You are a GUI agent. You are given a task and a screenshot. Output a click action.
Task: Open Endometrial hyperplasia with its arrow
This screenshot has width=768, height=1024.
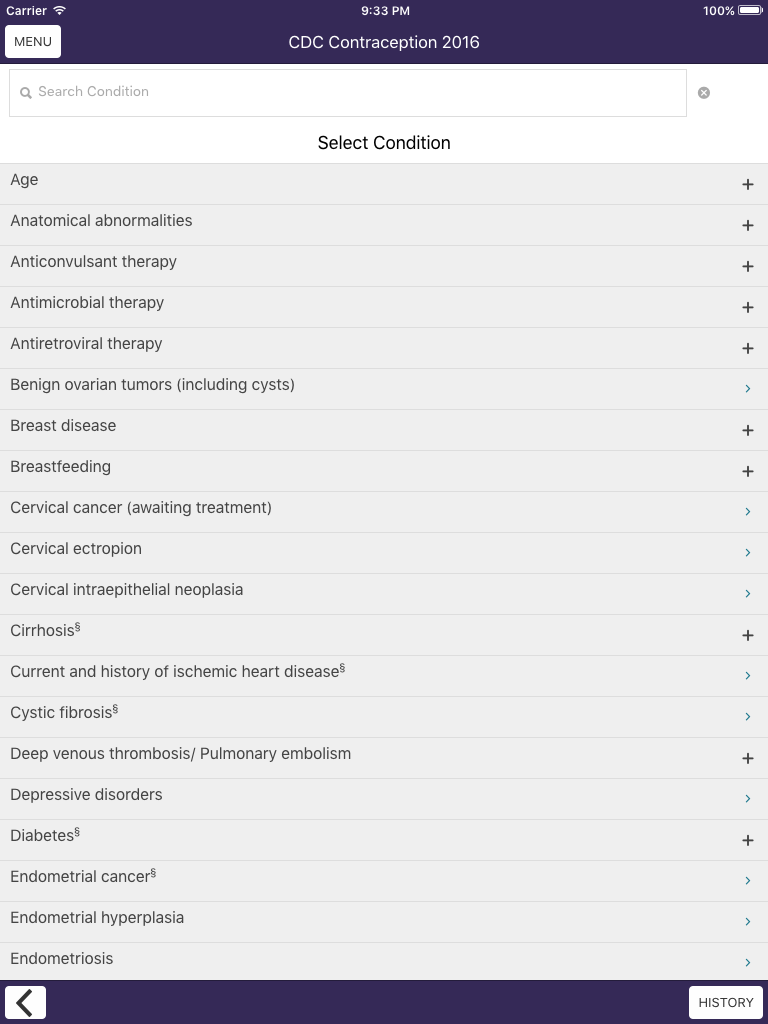(747, 922)
